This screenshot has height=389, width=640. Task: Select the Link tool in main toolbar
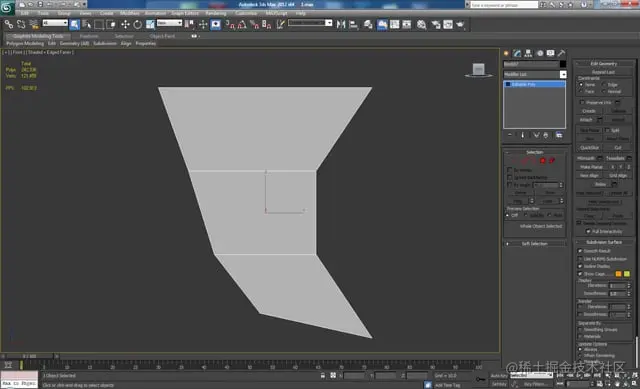[9, 24]
